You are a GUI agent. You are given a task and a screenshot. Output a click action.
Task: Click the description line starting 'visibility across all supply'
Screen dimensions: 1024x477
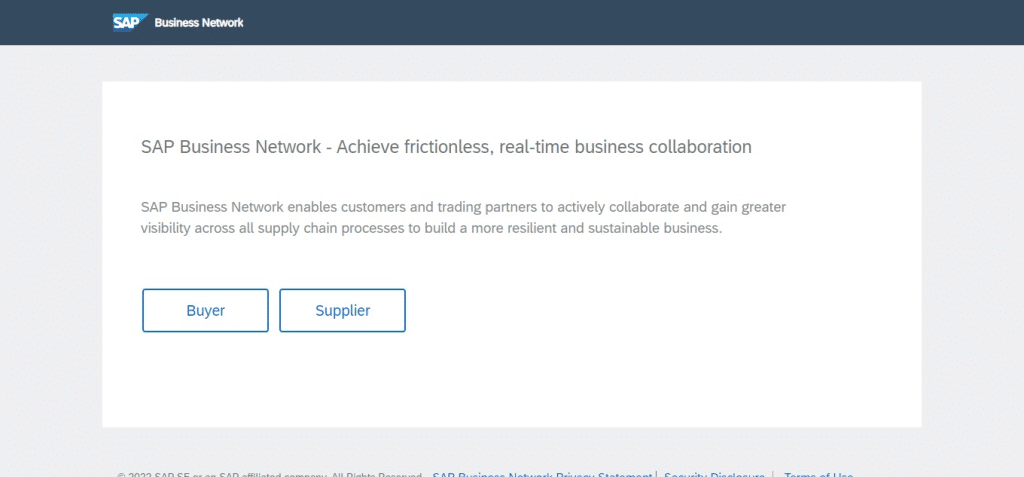pyautogui.click(x=432, y=229)
